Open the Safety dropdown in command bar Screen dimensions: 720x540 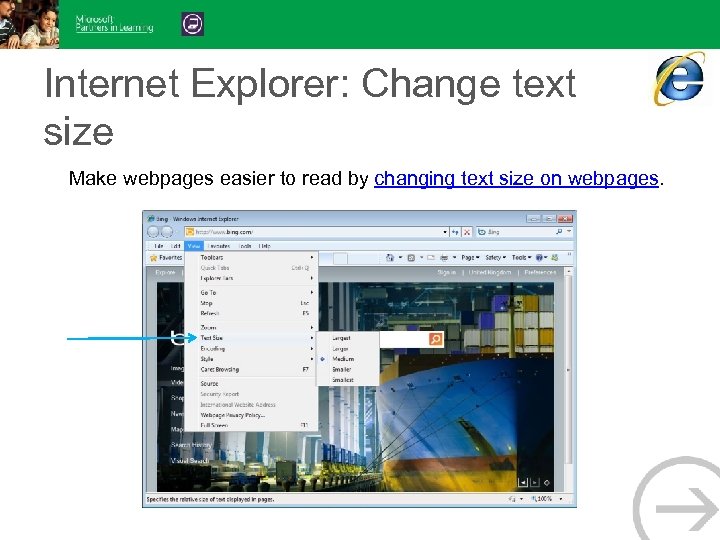[x=495, y=258]
